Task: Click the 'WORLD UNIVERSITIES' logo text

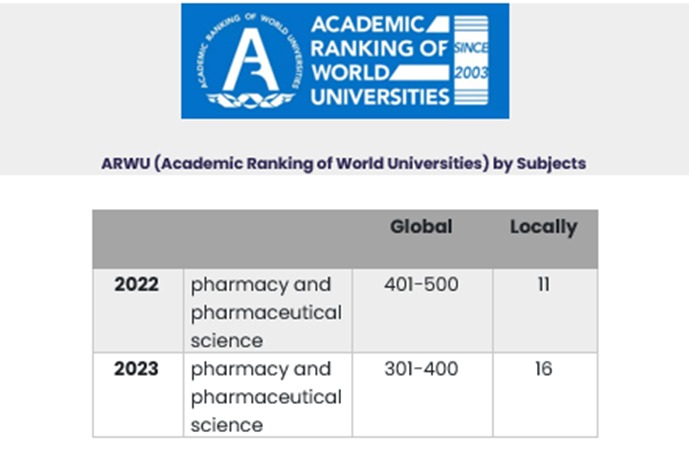Action: click(x=380, y=85)
